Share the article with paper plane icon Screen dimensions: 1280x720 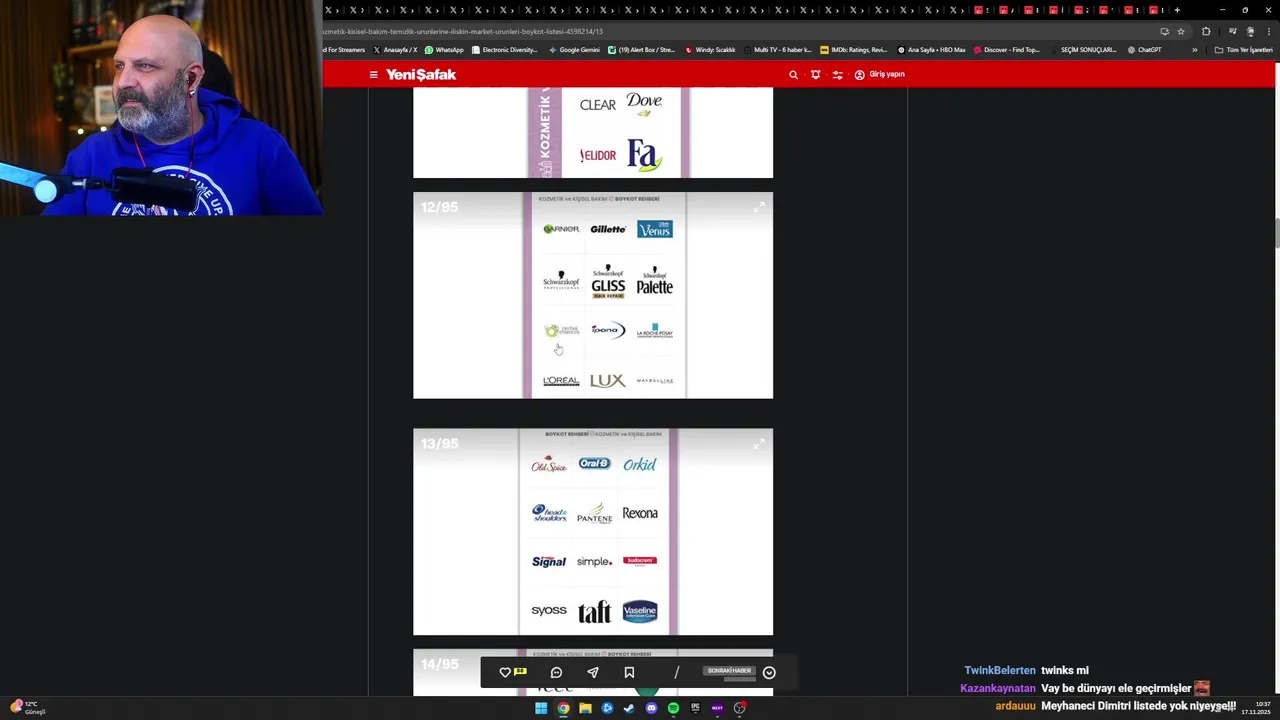click(593, 673)
